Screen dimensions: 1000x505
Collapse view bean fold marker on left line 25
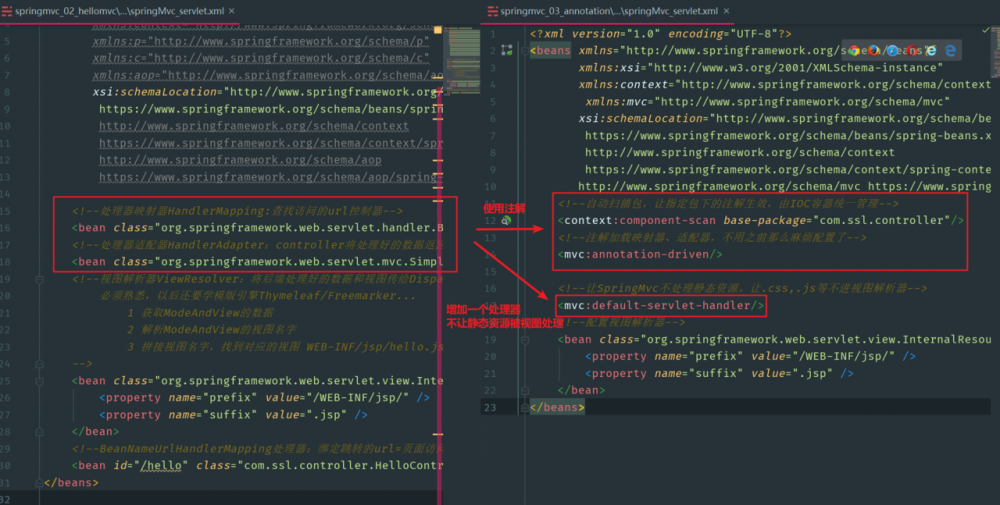[39, 381]
